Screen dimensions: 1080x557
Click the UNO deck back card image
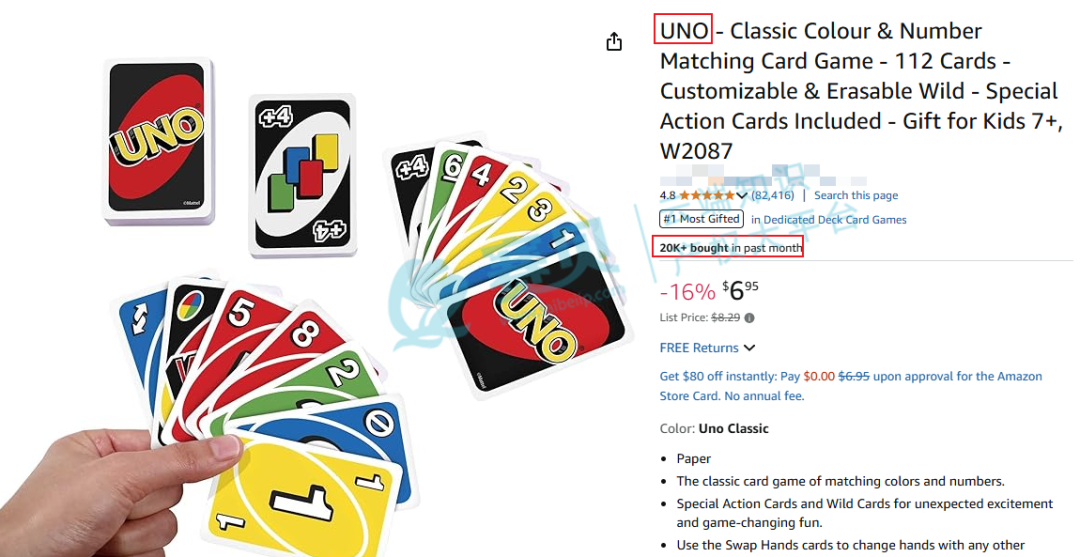[x=159, y=141]
